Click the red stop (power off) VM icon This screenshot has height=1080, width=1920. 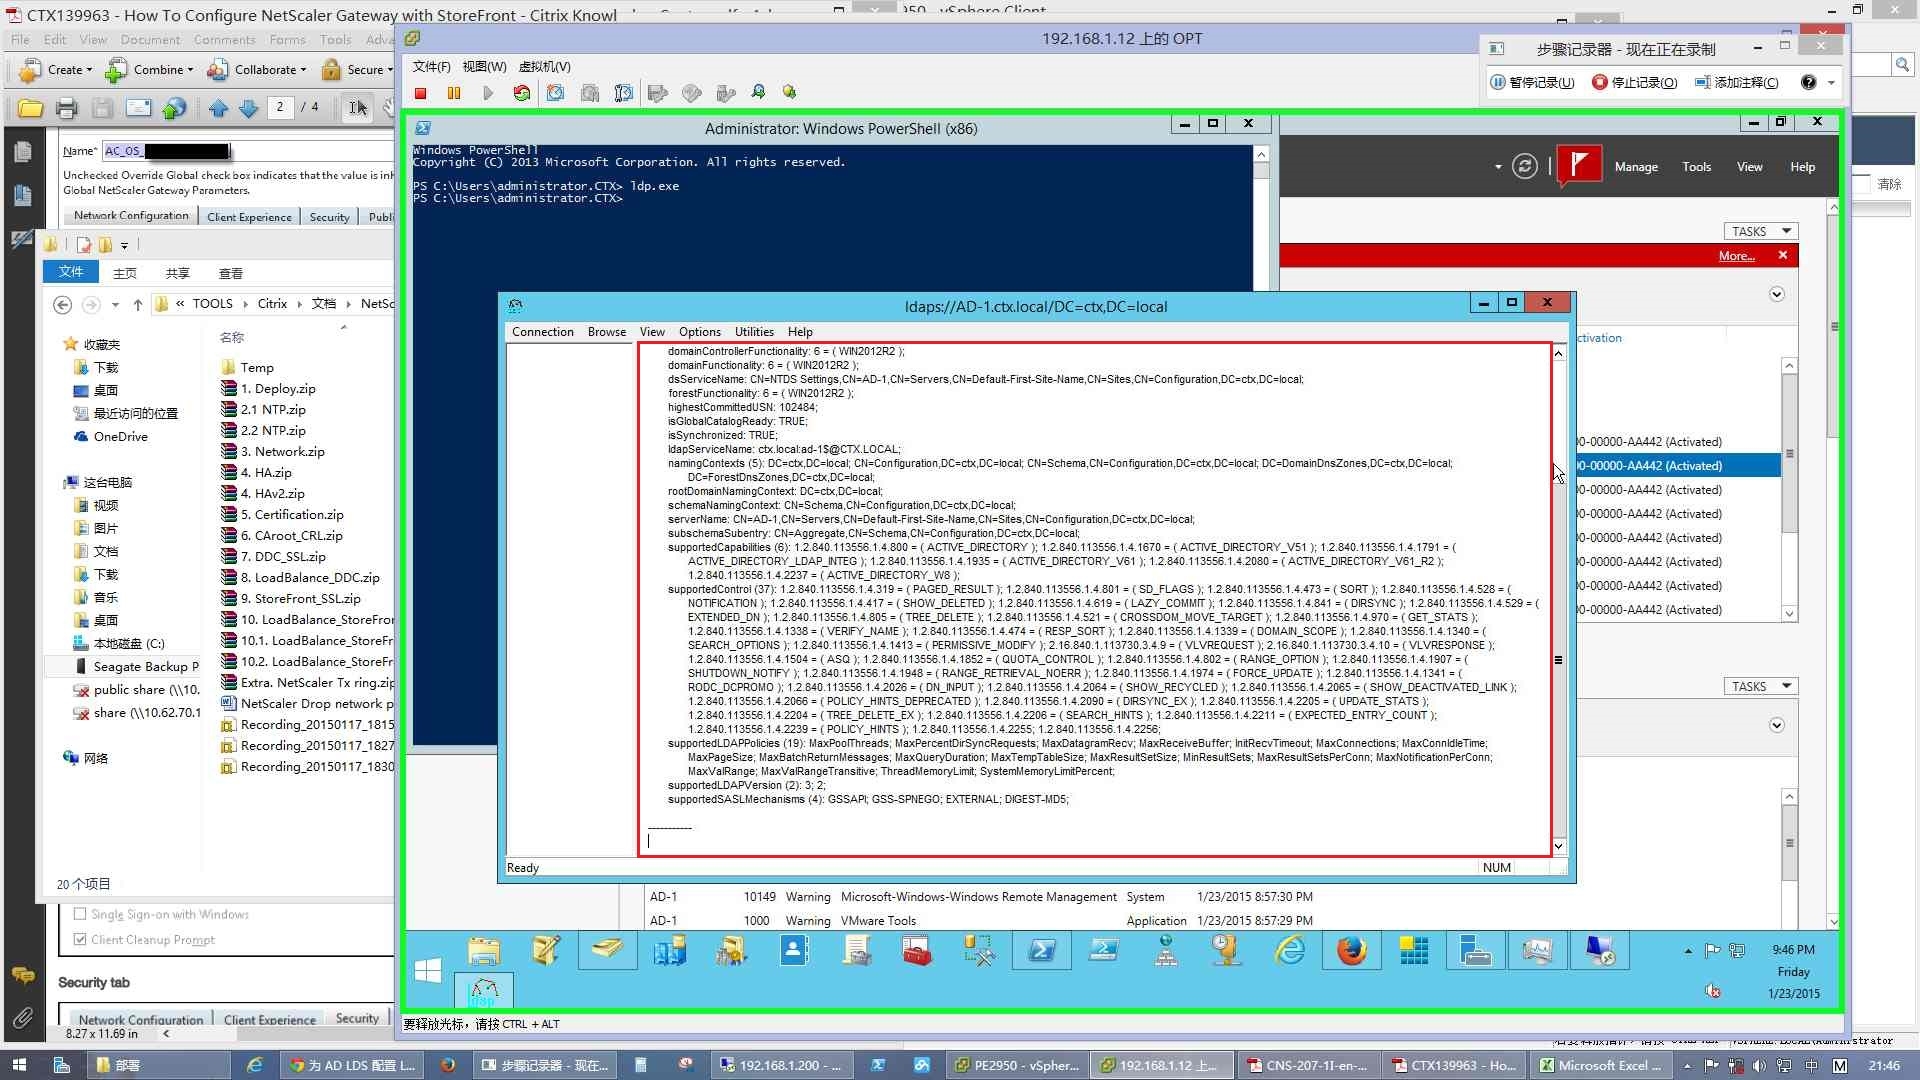tap(421, 93)
